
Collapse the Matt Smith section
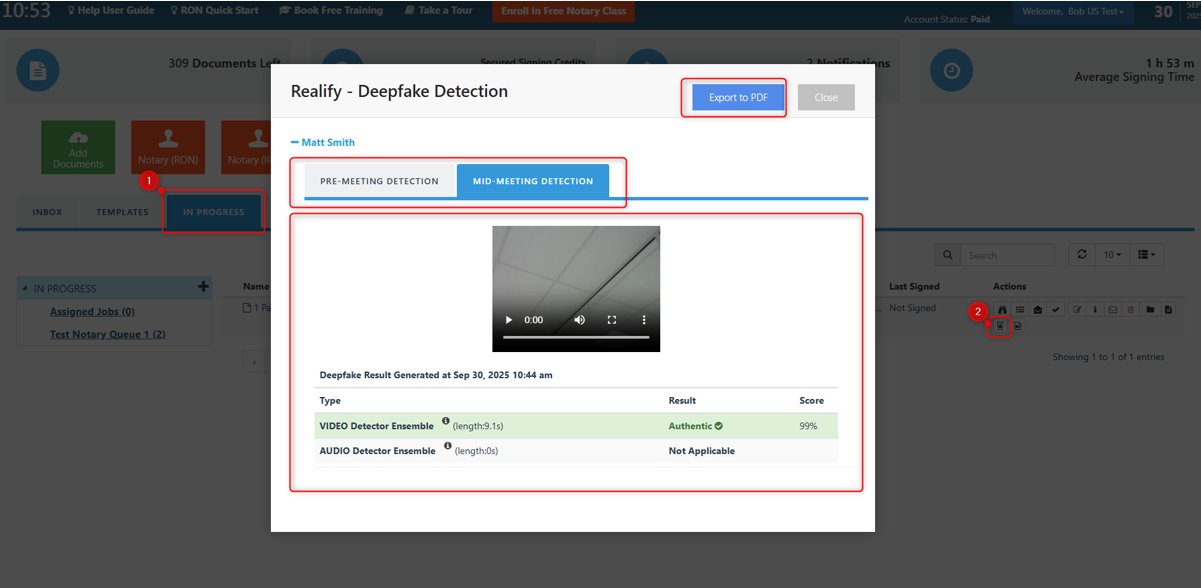pyautogui.click(x=322, y=143)
